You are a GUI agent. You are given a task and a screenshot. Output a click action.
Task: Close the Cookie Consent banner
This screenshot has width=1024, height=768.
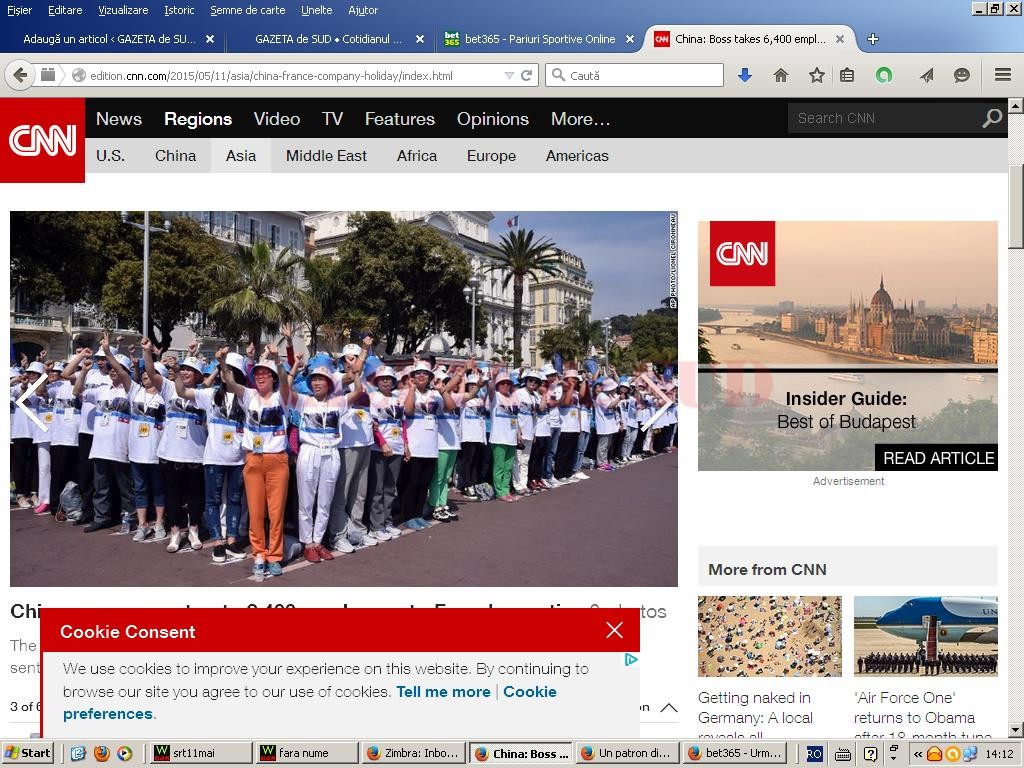pos(615,630)
